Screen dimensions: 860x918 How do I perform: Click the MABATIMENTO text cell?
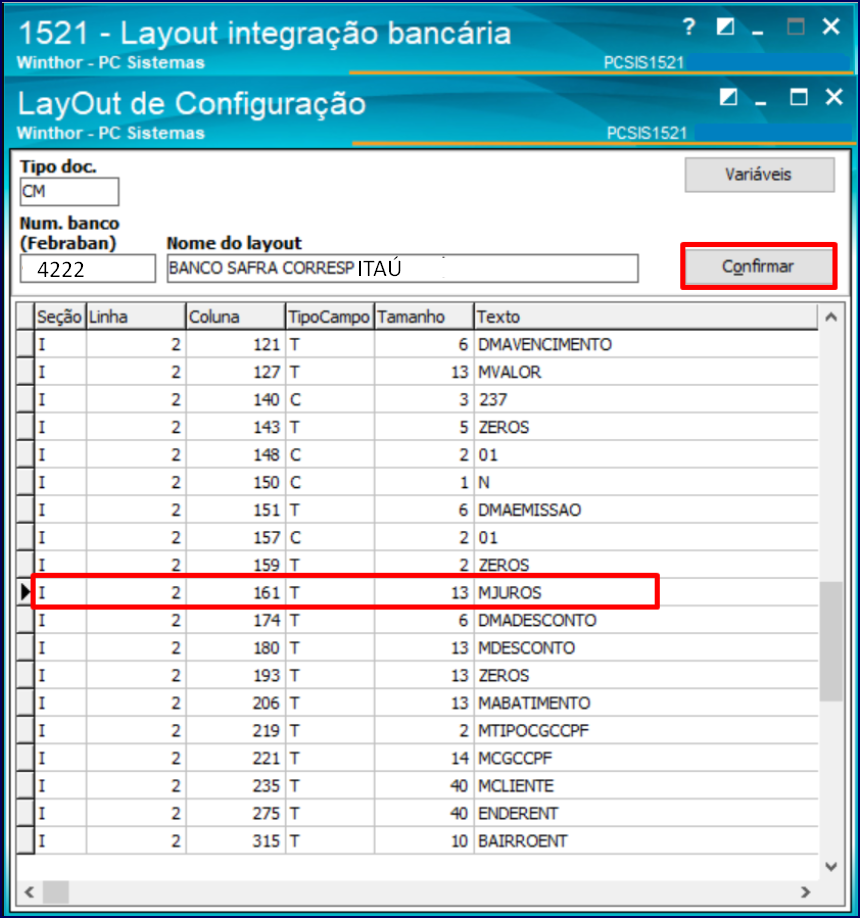[x=646, y=703]
